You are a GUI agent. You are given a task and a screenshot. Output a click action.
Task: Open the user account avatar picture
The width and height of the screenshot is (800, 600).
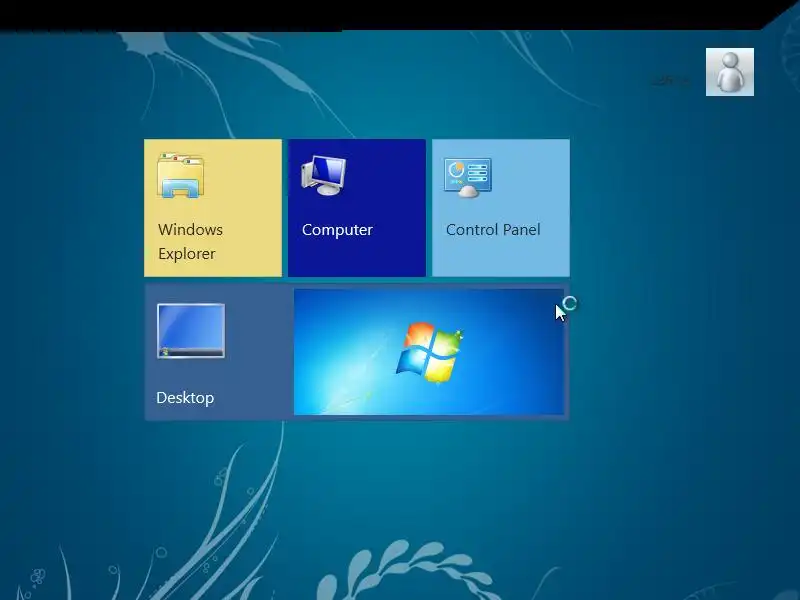tap(730, 72)
